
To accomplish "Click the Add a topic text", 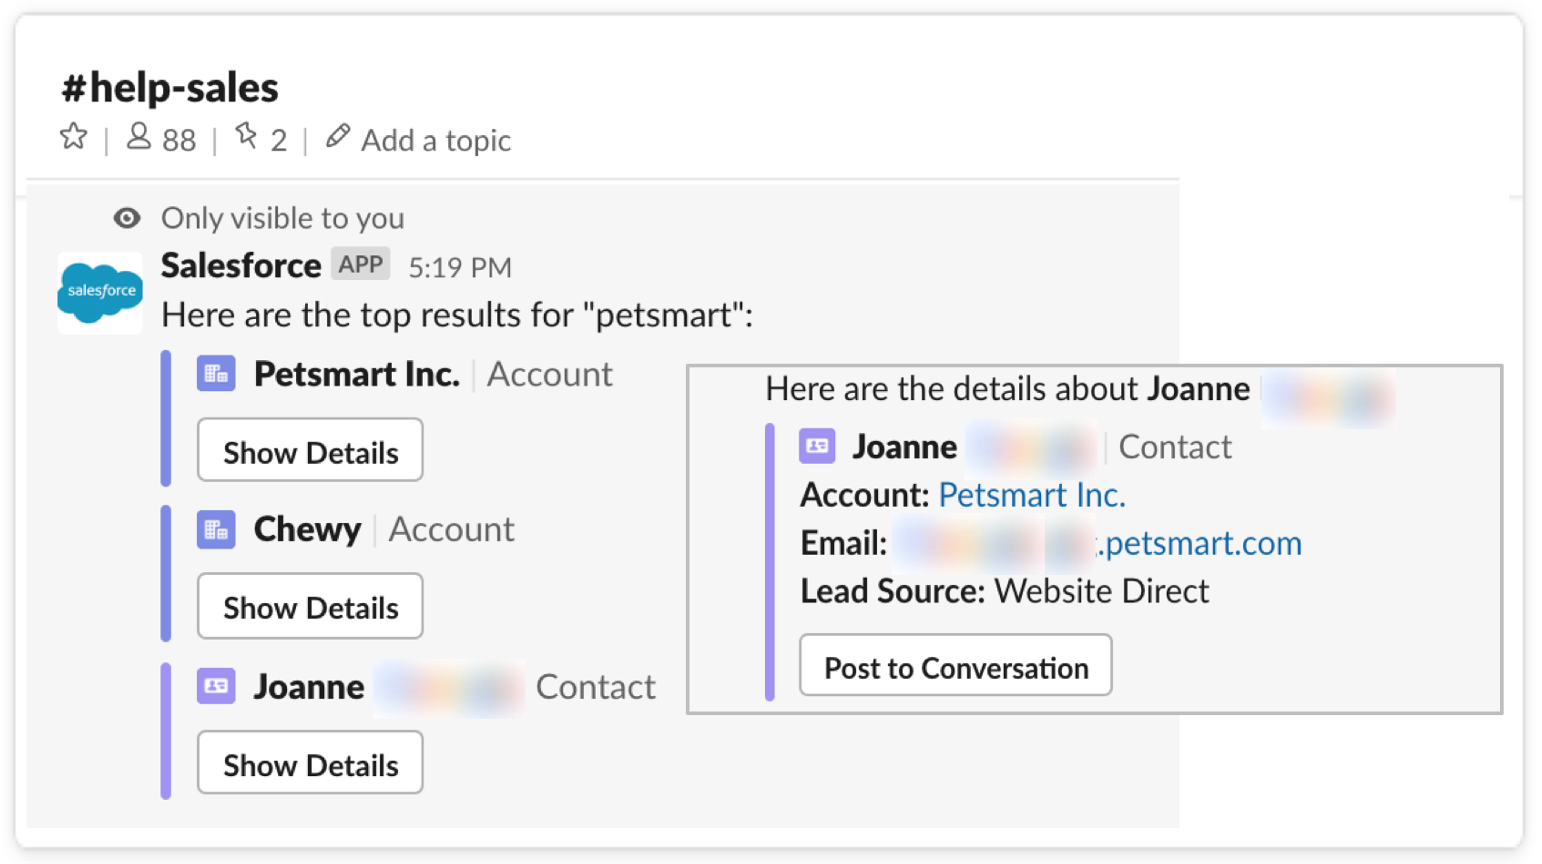I will point(436,140).
